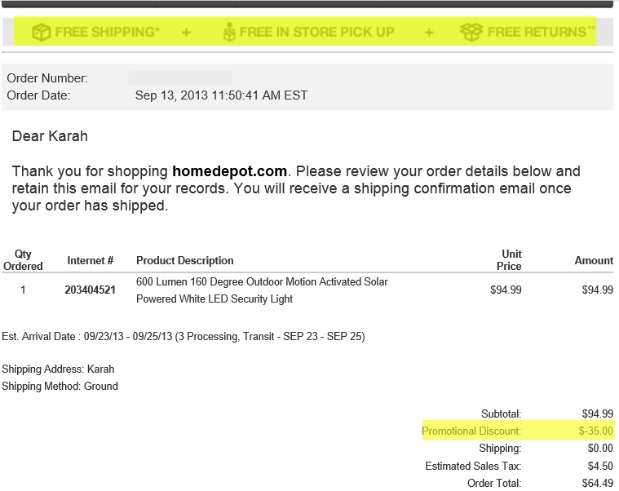Click the Unit Price column header
Screen dimensions: 619x491
509,260
